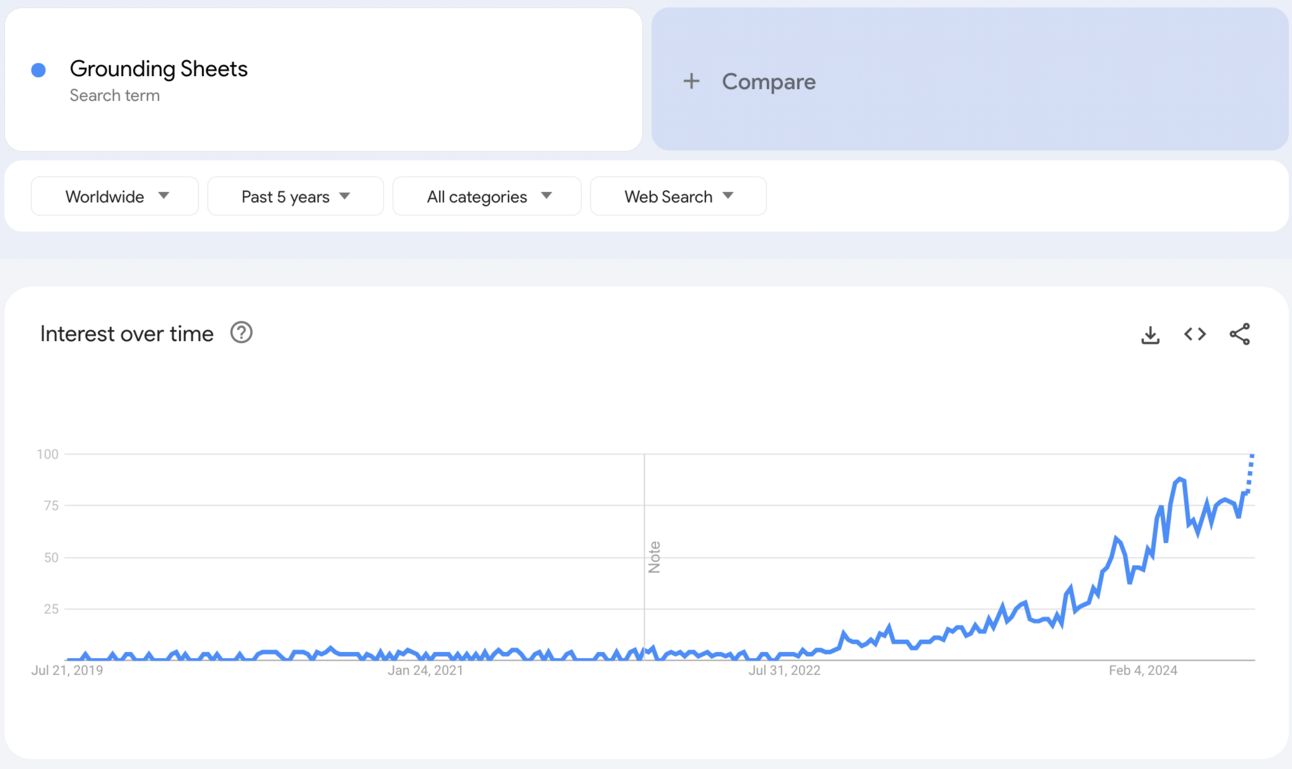
Task: Click the Compare label to add term
Action: click(768, 82)
